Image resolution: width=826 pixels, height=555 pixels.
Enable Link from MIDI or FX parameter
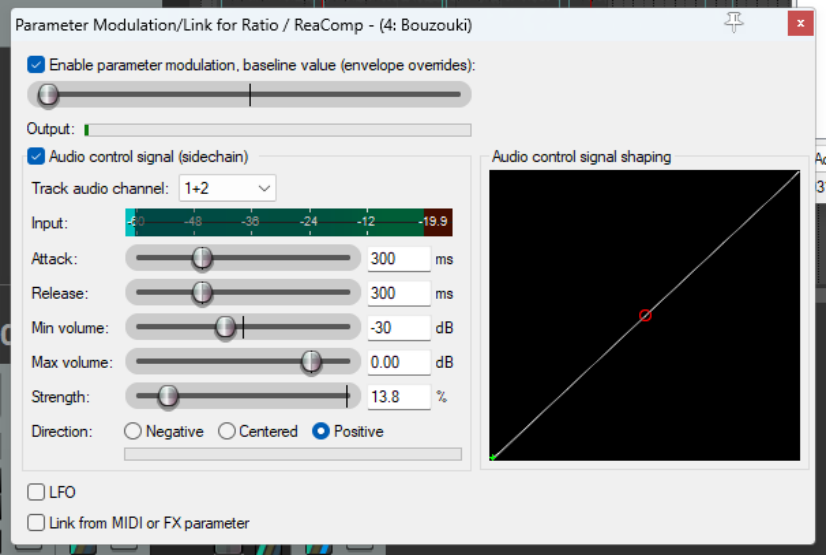tap(36, 523)
